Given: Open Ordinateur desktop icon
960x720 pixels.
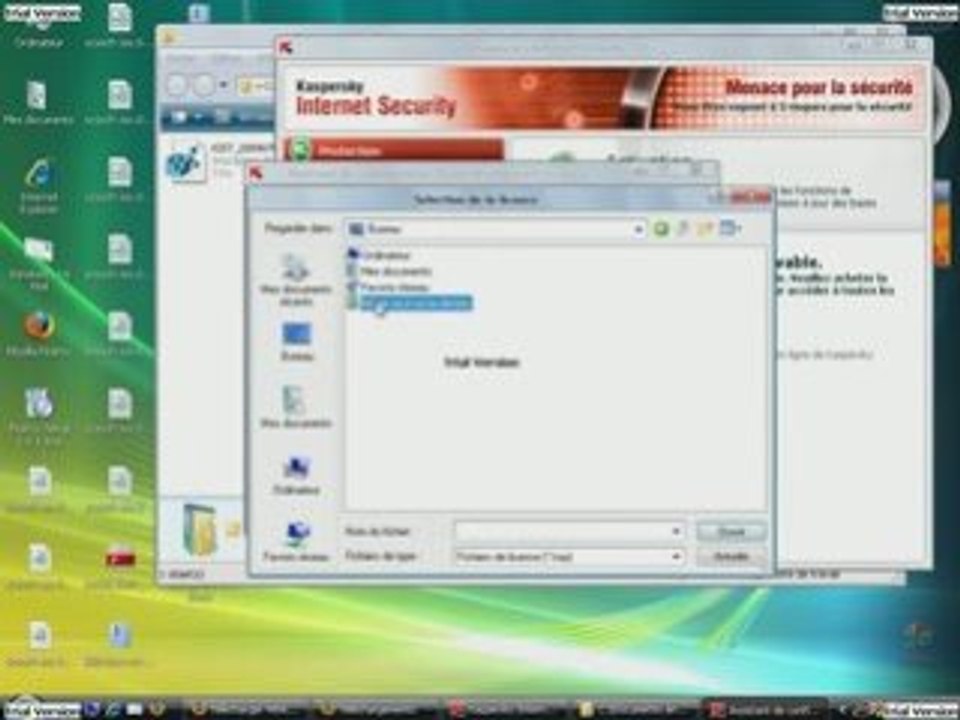Looking at the screenshot, I should pyautogui.click(x=39, y=28).
